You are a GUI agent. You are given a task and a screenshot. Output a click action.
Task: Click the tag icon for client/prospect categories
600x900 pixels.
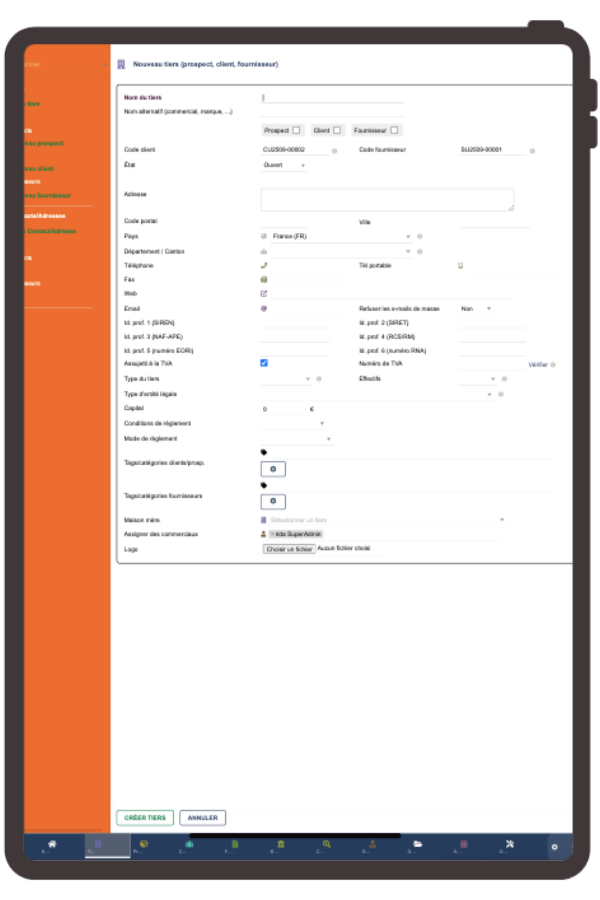coord(264,452)
